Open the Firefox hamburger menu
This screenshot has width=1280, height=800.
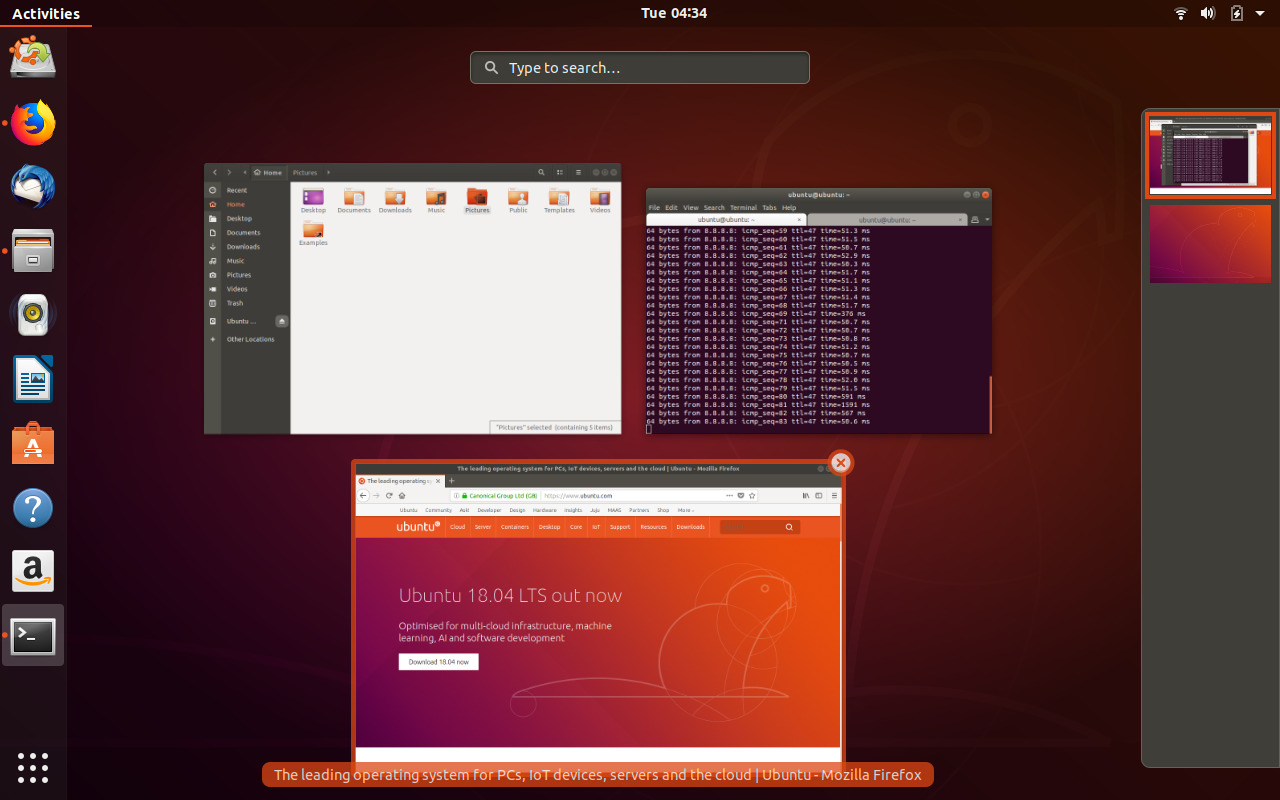[x=832, y=496]
